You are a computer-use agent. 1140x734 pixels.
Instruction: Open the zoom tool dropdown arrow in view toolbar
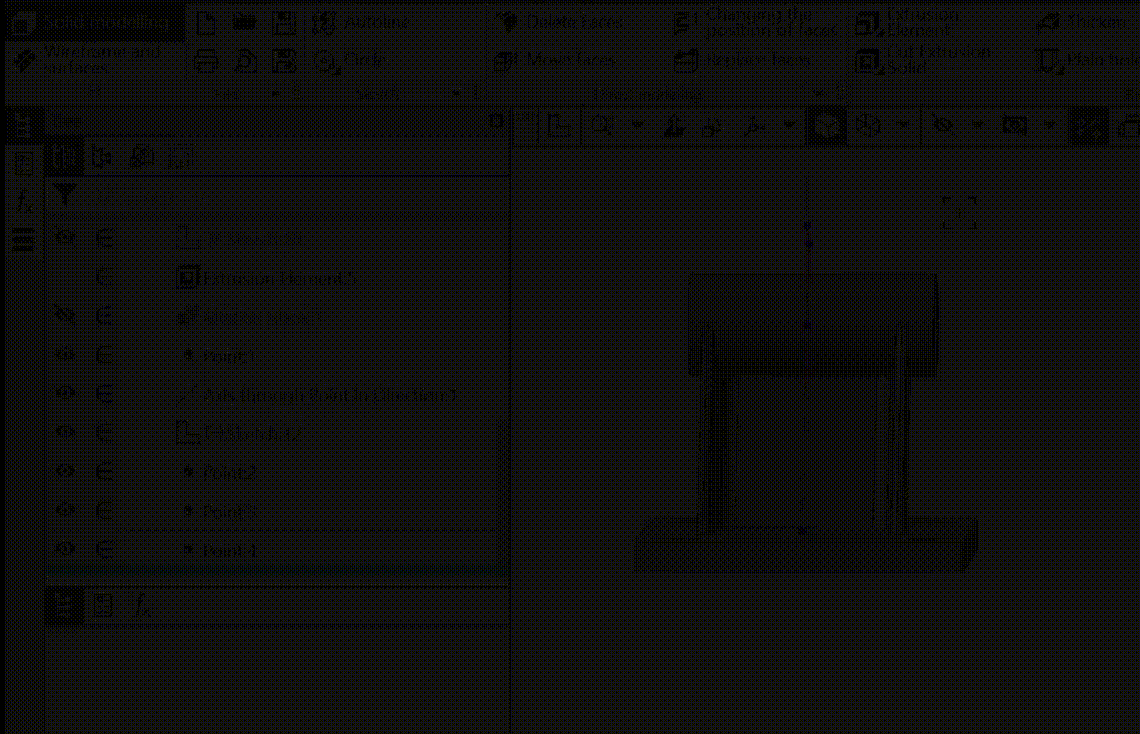(x=637, y=126)
